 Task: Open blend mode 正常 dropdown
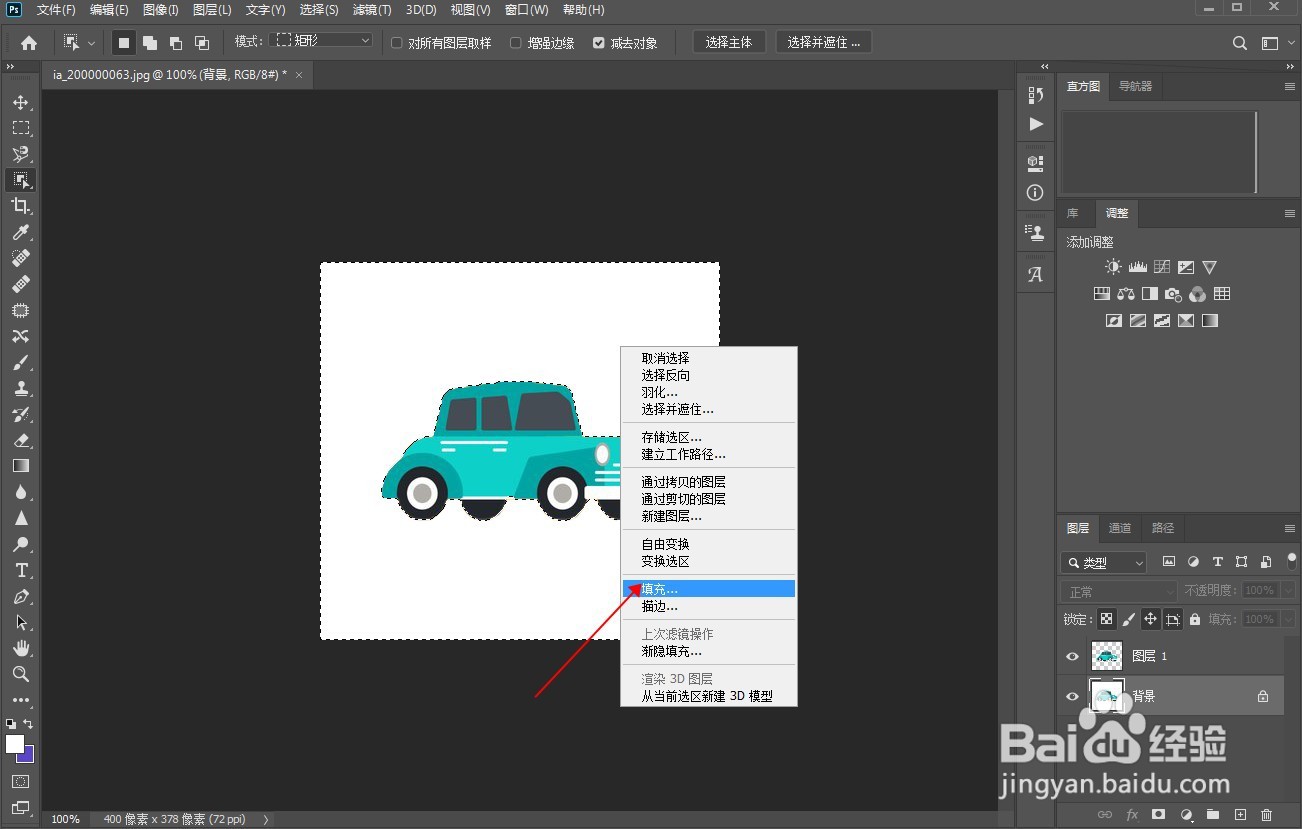(1120, 591)
